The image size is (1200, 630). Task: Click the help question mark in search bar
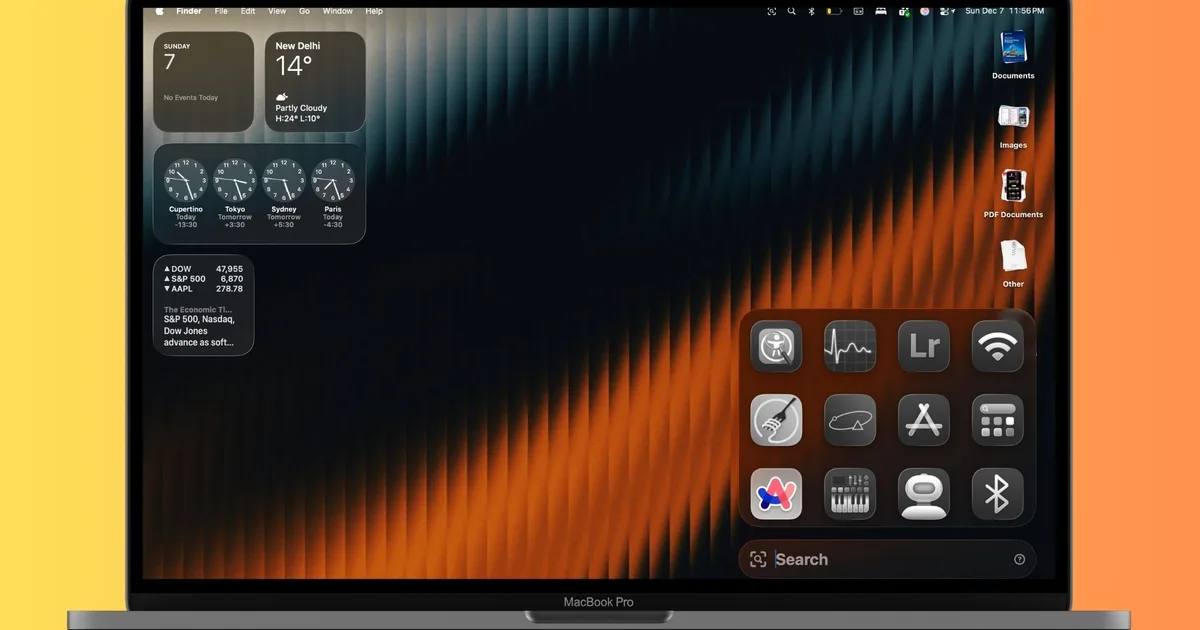[x=1019, y=560]
